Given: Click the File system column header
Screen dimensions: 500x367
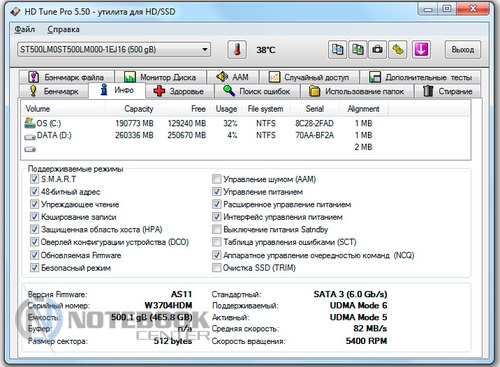Looking at the screenshot, I should coord(266,109).
